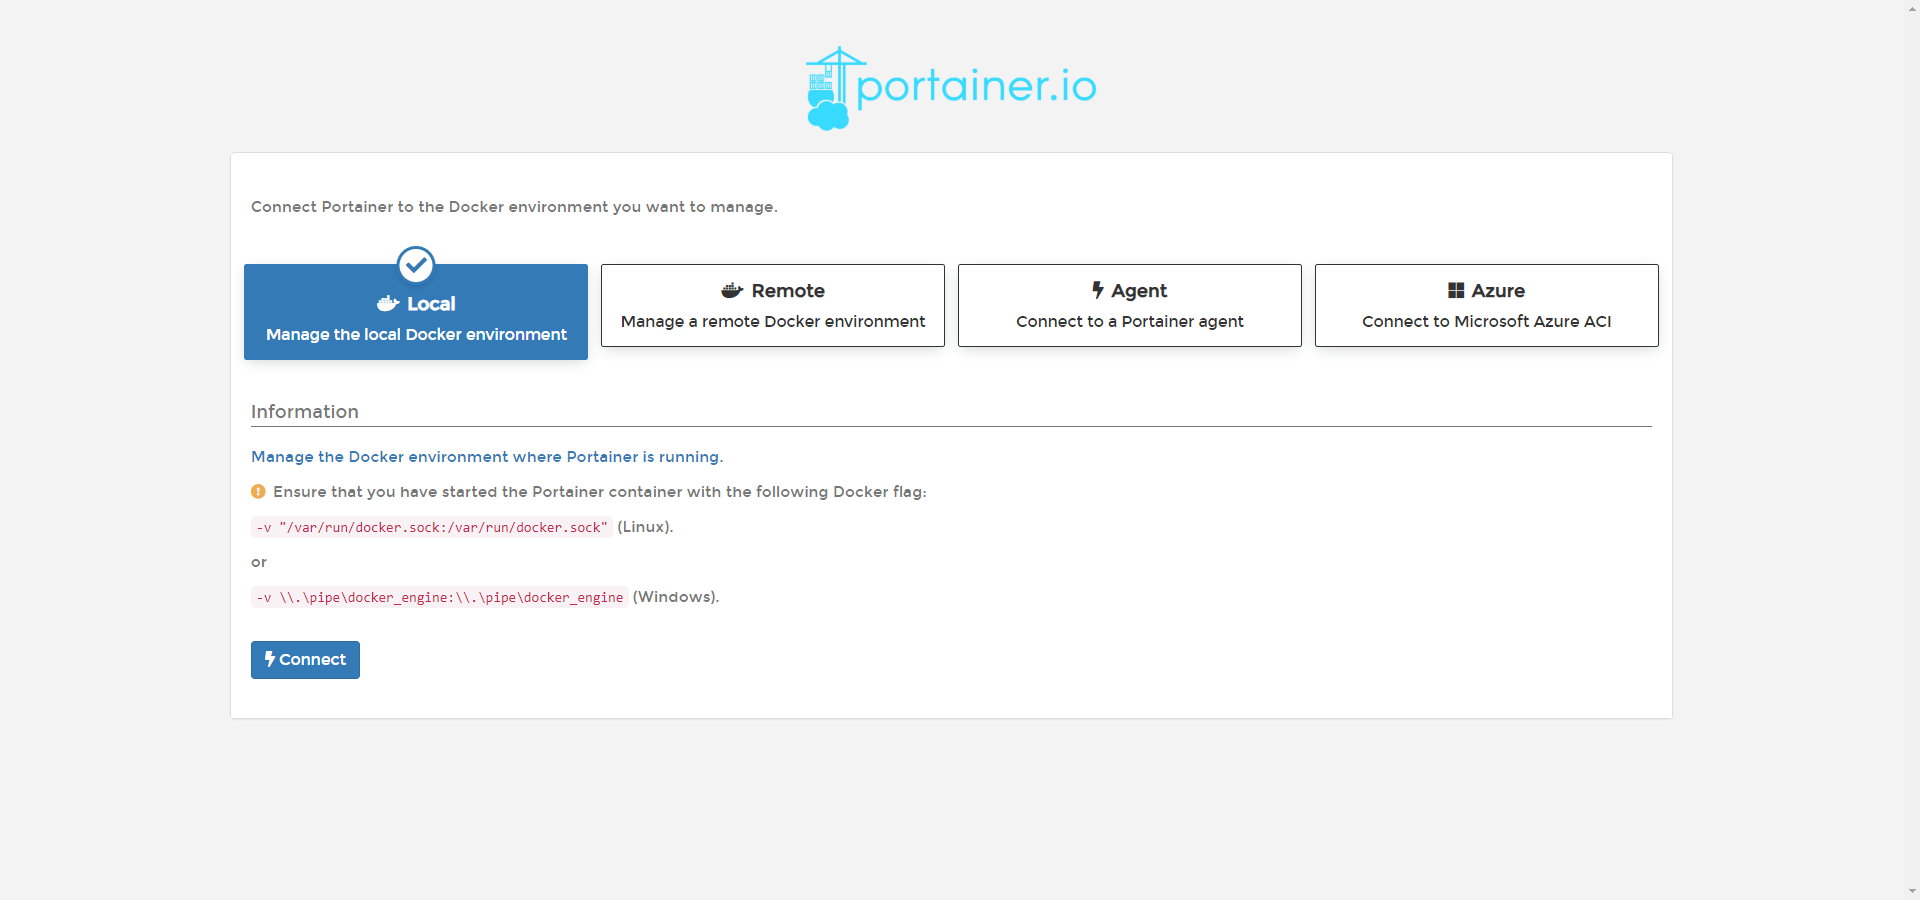Select "Manage the local Docker environment" option

(x=416, y=334)
